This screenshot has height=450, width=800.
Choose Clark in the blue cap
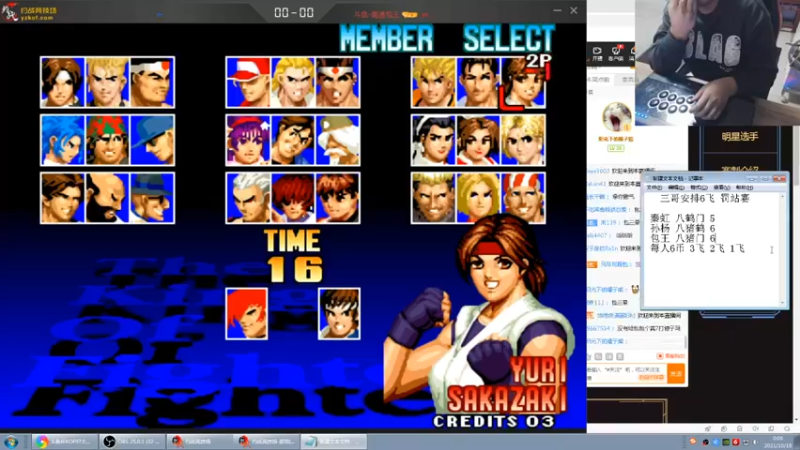[x=152, y=140]
